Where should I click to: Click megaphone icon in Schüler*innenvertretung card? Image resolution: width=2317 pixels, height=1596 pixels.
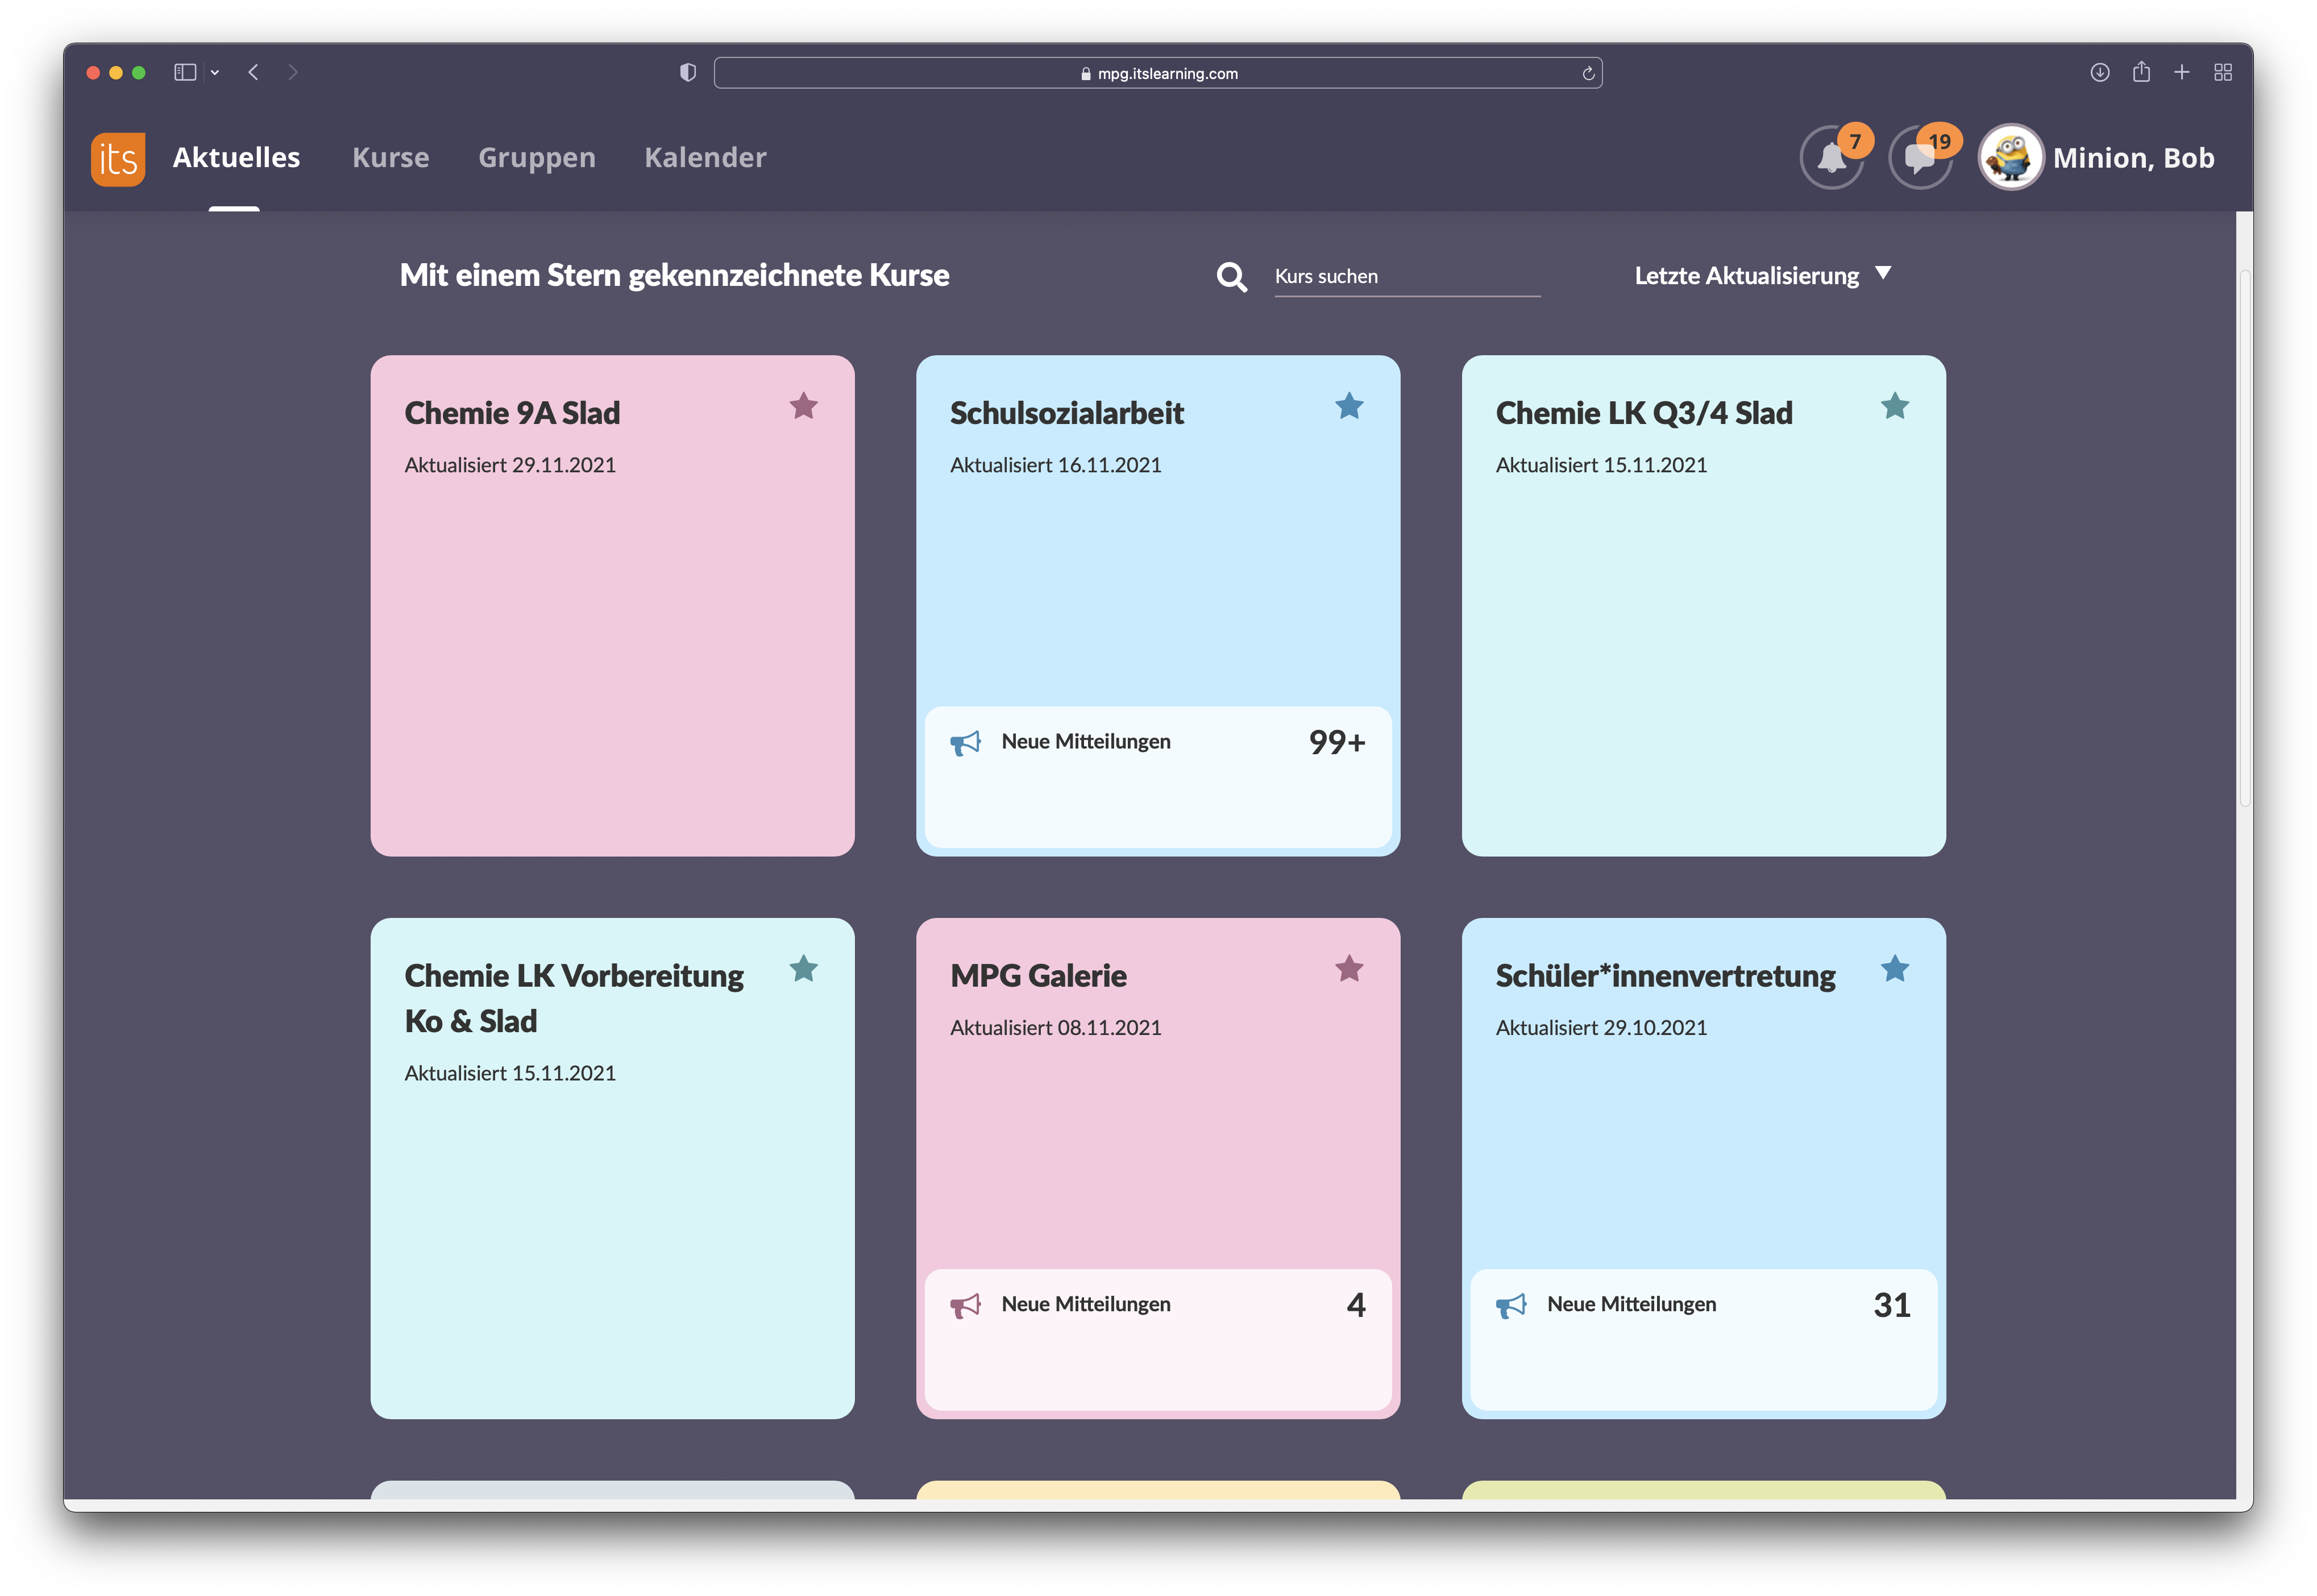pyautogui.click(x=1511, y=1306)
